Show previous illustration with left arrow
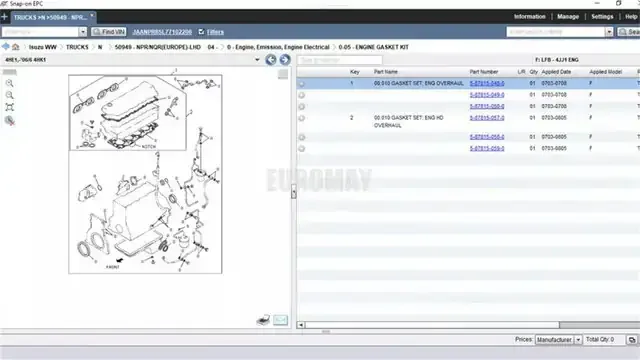This screenshot has width=640, height=360. [x=271, y=60]
